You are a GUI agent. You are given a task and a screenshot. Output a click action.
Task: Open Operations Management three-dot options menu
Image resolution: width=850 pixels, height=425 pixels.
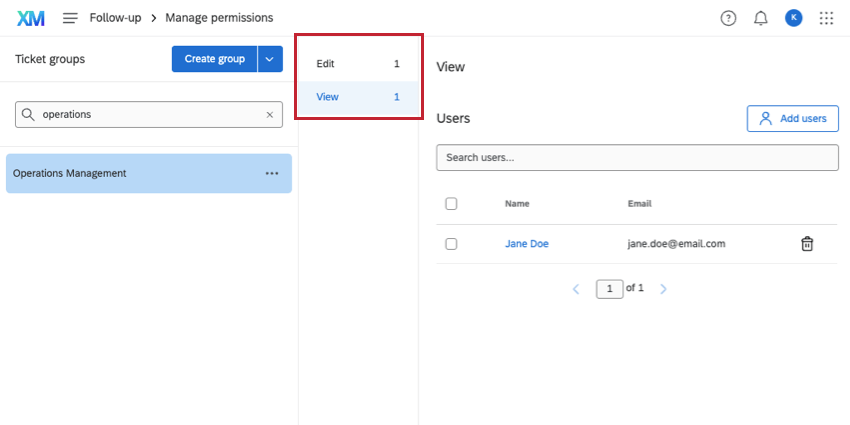click(x=272, y=173)
